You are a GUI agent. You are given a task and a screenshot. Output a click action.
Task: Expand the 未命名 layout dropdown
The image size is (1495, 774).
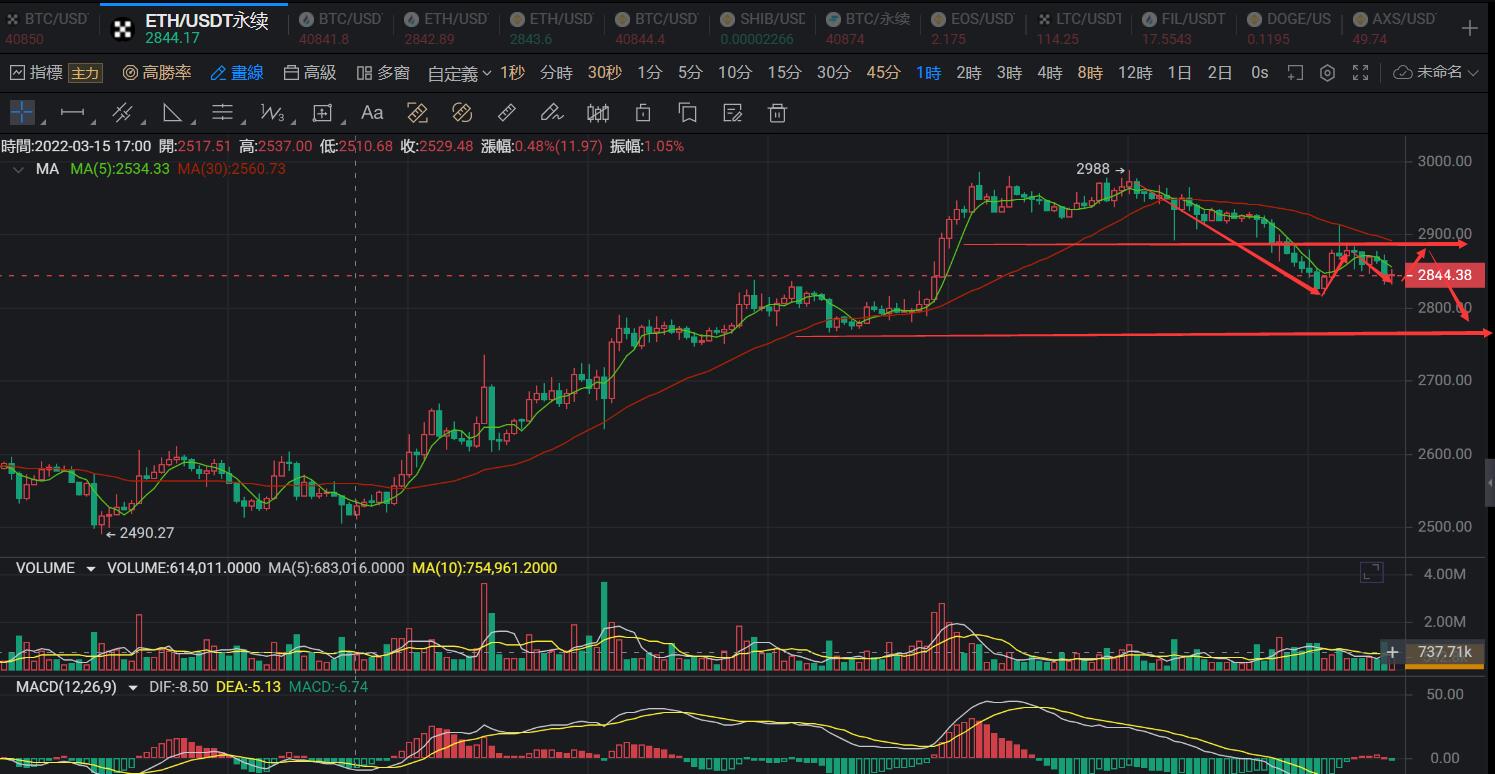click(x=1436, y=73)
